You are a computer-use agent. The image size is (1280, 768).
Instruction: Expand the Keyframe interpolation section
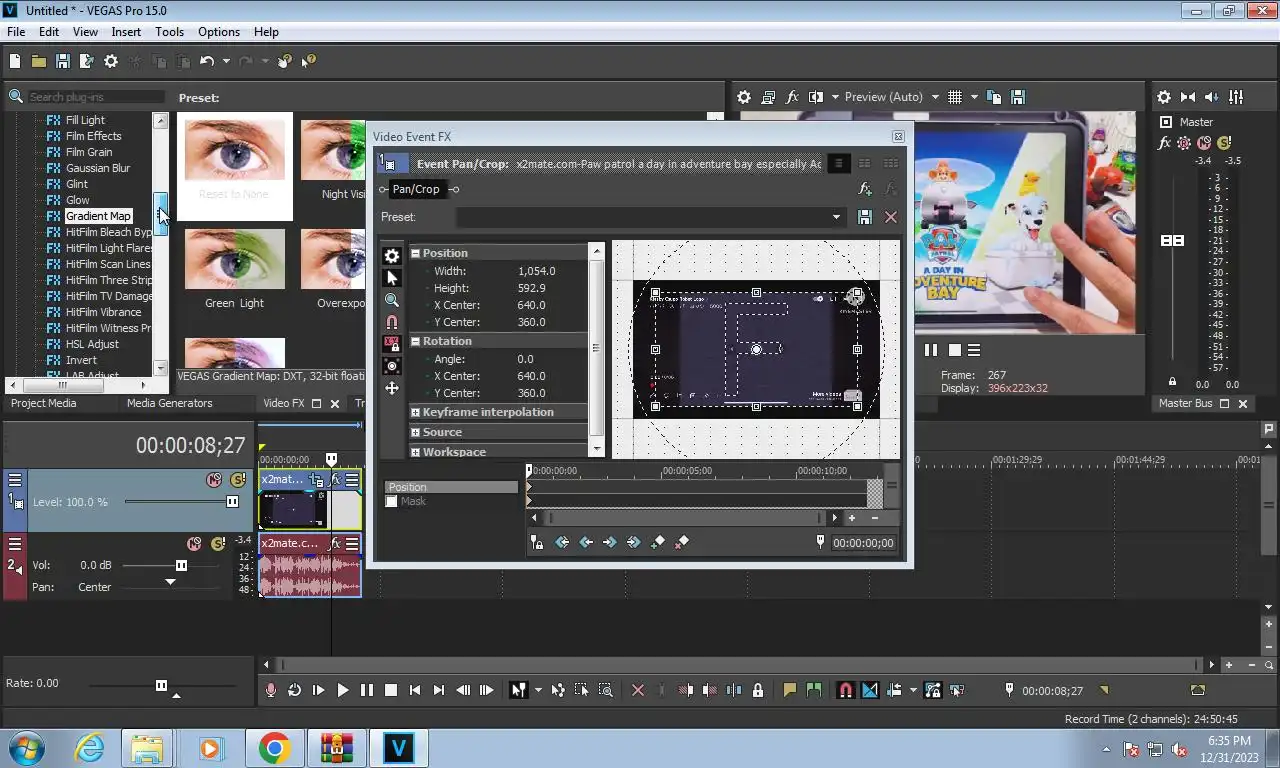(x=415, y=412)
